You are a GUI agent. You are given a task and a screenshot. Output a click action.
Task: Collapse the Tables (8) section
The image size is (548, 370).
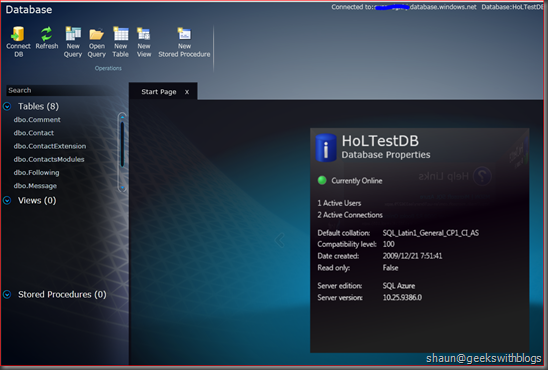(x=7, y=106)
